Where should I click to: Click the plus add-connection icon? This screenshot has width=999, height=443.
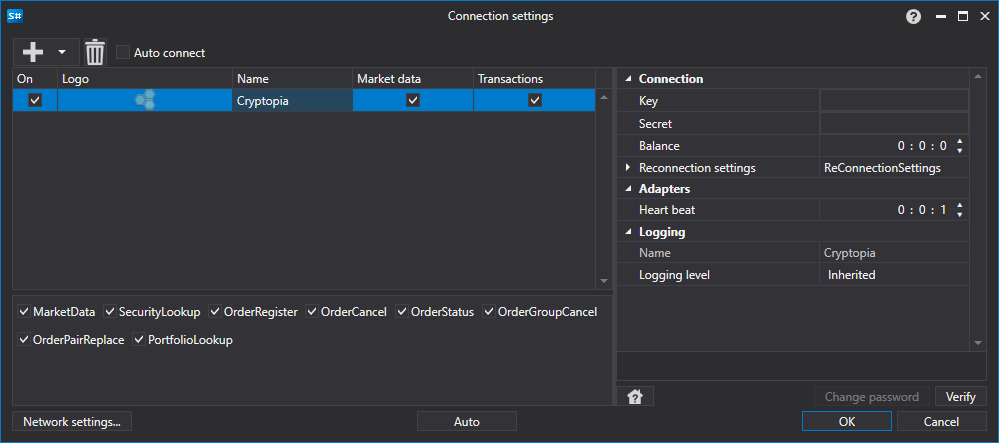click(32, 52)
